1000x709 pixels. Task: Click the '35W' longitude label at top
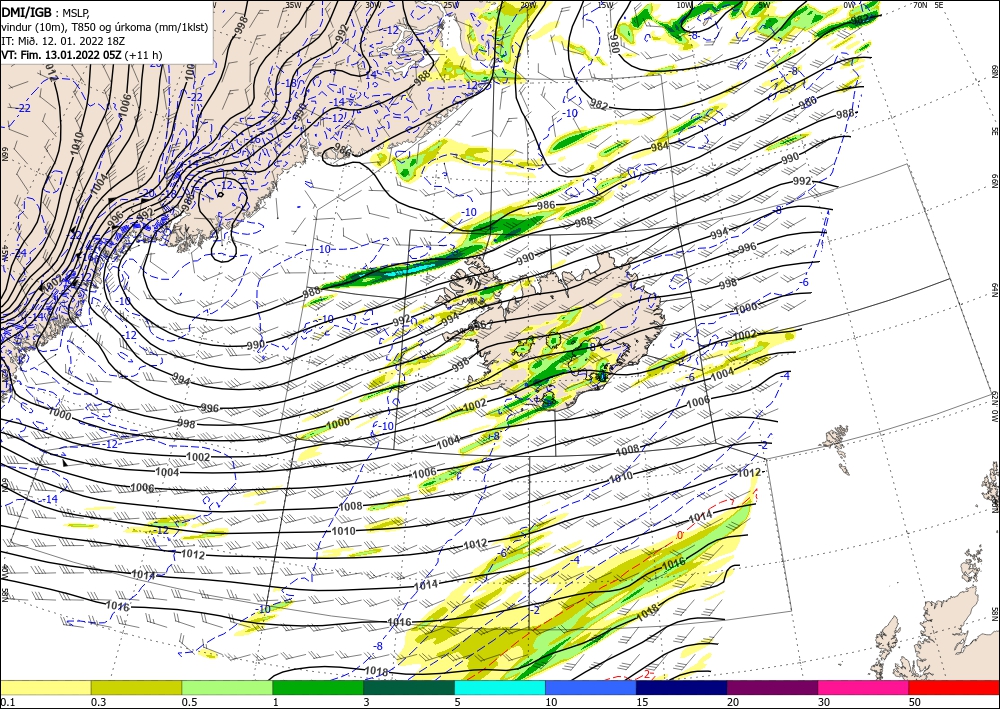point(293,4)
